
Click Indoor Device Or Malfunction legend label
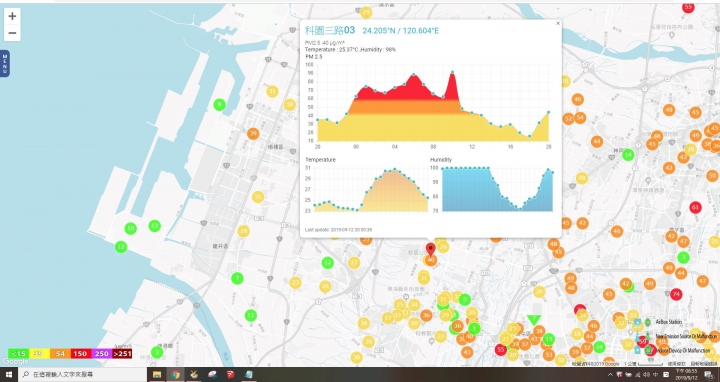click(683, 351)
